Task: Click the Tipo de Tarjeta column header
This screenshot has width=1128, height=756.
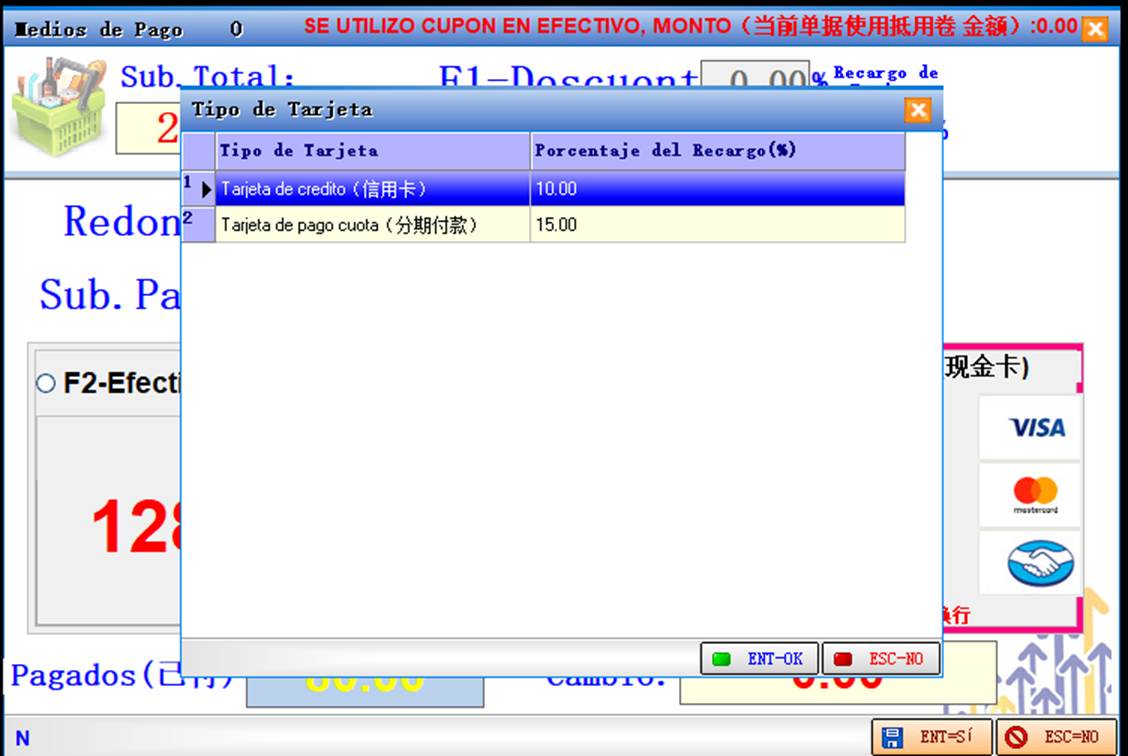Action: [x=372, y=151]
